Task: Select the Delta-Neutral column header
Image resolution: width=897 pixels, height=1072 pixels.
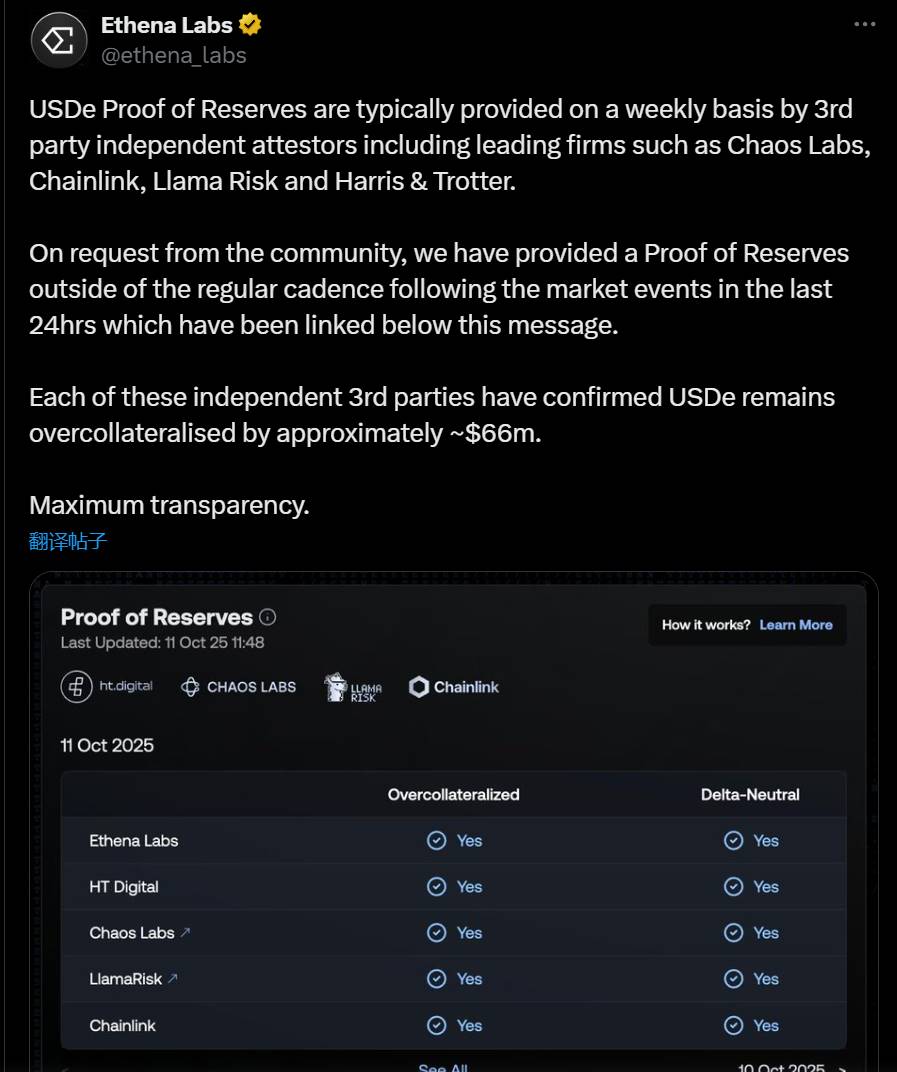Action: (750, 795)
